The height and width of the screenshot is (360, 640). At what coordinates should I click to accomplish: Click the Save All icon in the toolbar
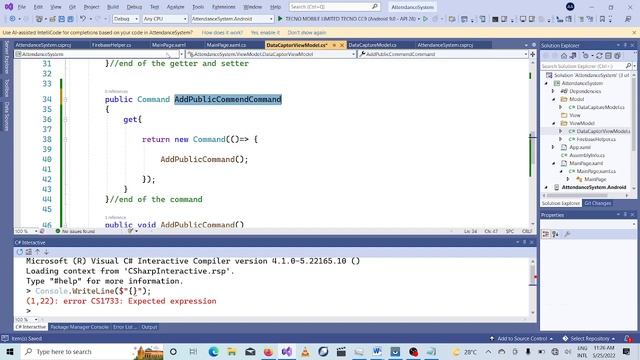click(x=70, y=19)
